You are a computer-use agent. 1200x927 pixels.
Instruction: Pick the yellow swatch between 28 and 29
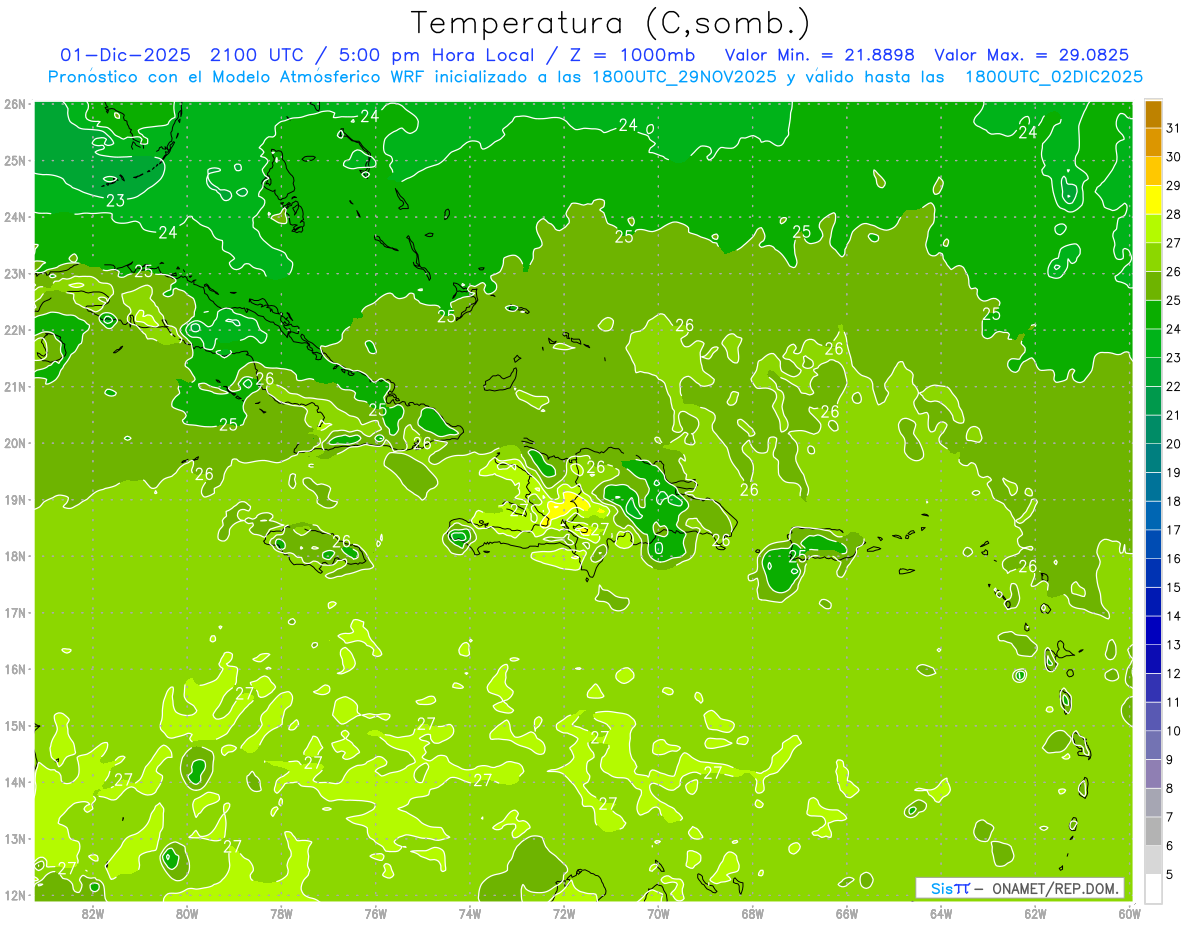point(1153,200)
